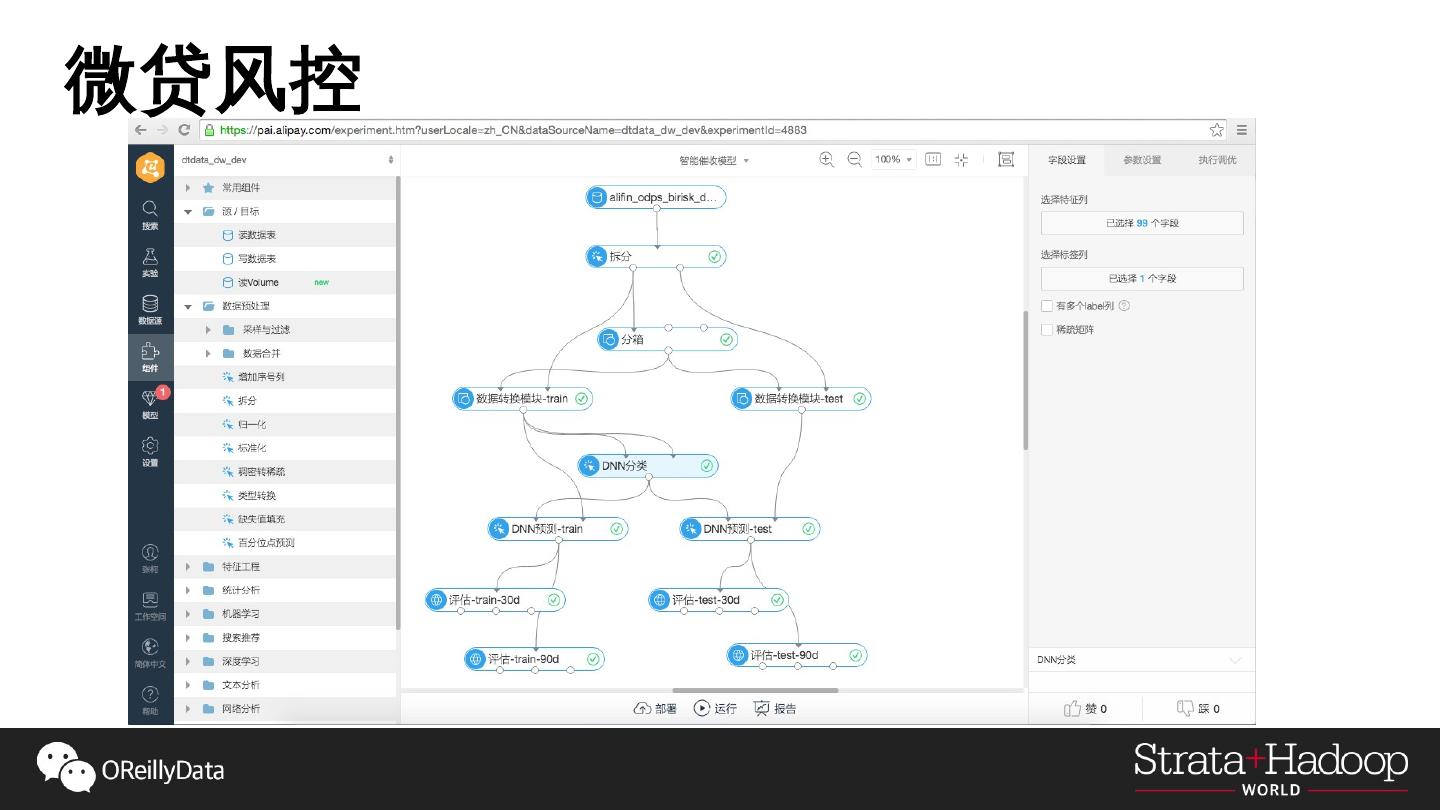Viewport: 1440px width, 810px height.
Task: Expand the 特征工程 folder
Action: coord(188,566)
